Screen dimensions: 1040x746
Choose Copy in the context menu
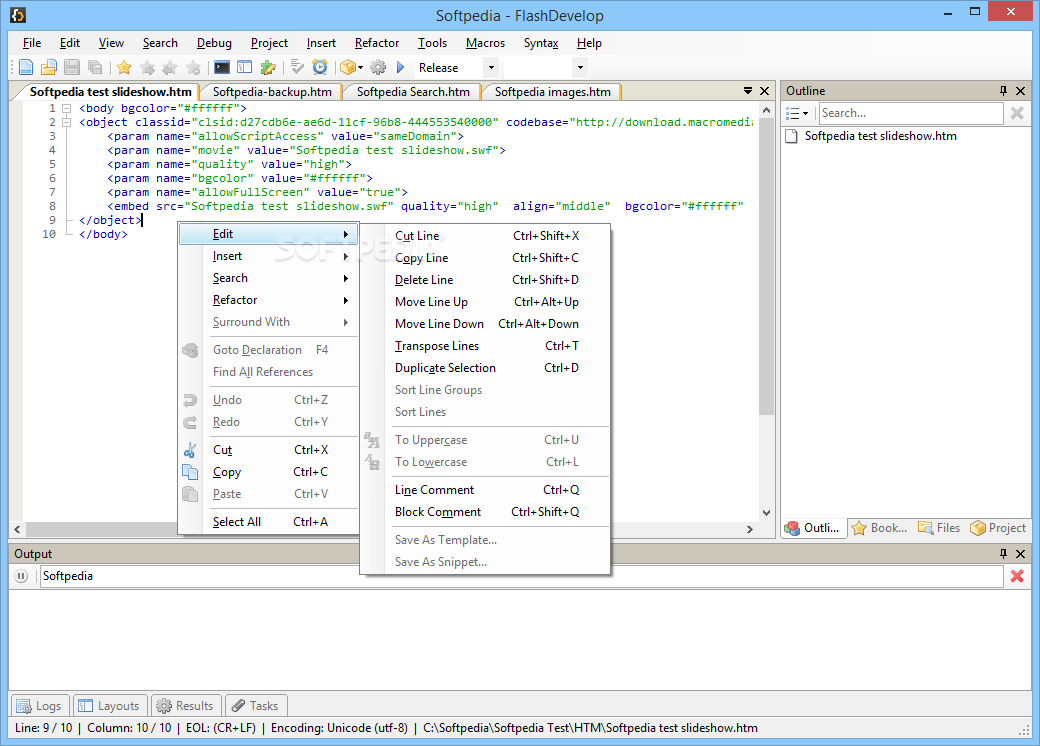(x=269, y=471)
